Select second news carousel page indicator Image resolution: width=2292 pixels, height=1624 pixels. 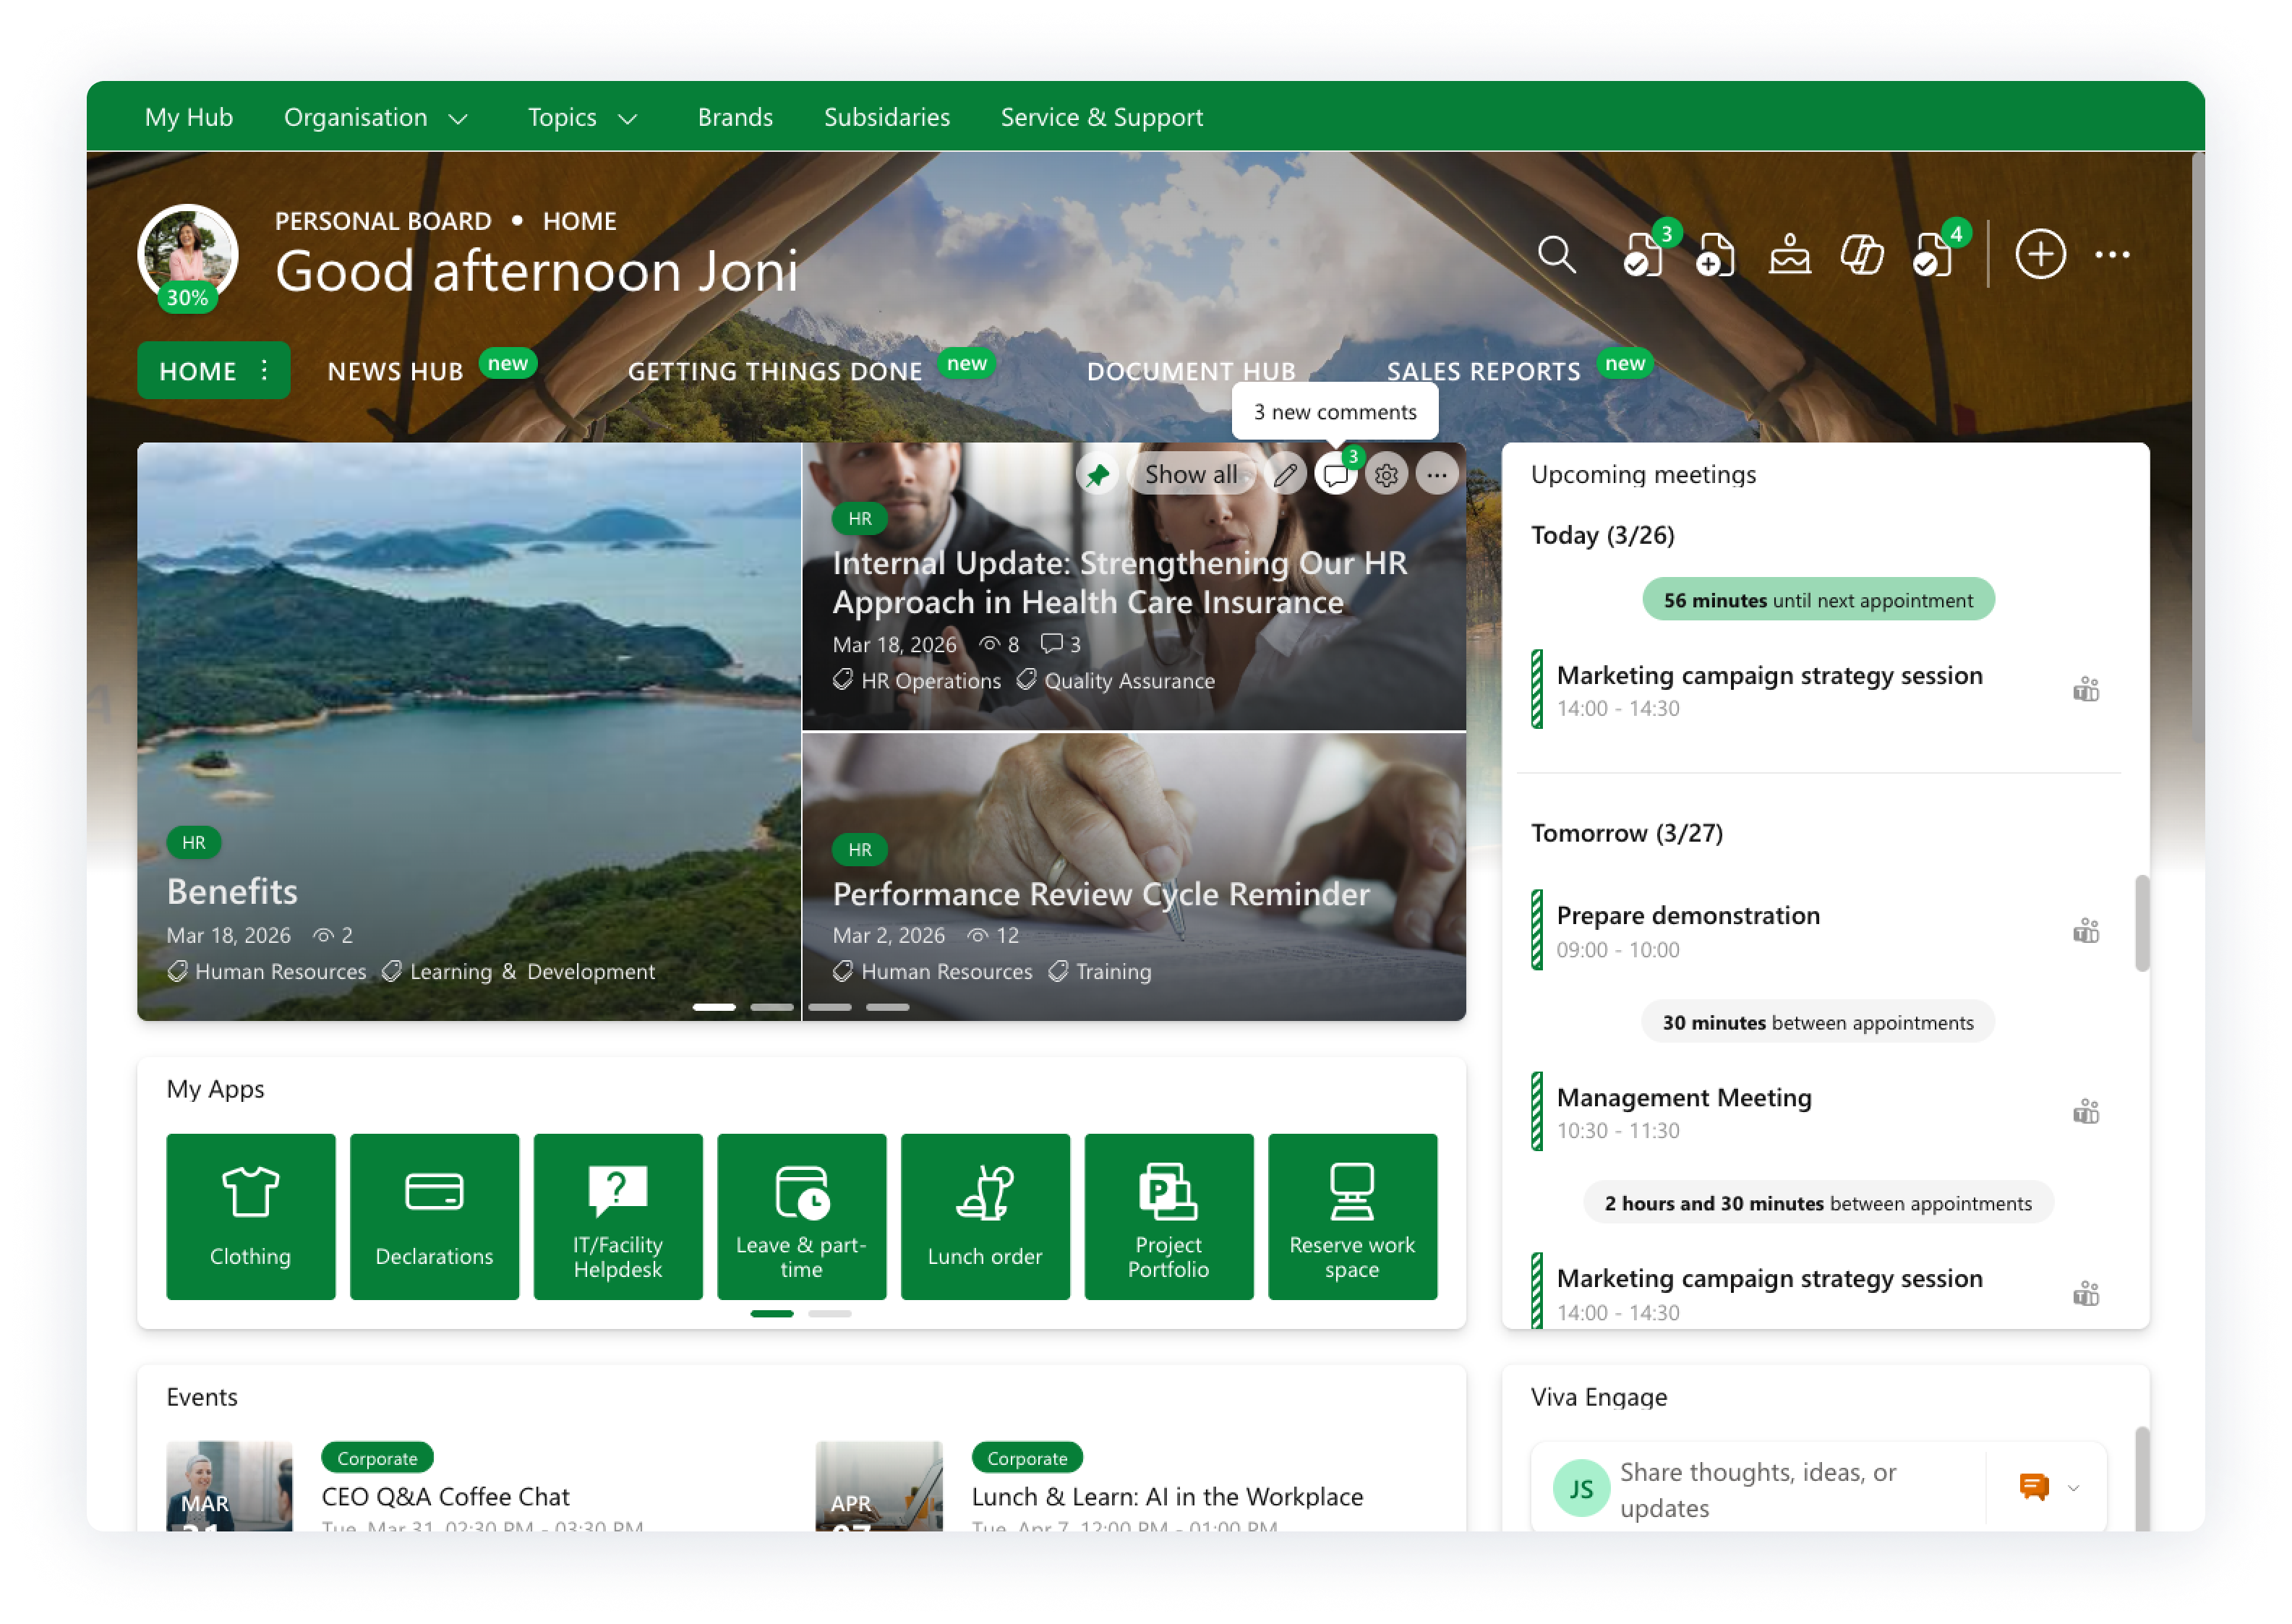click(771, 1007)
